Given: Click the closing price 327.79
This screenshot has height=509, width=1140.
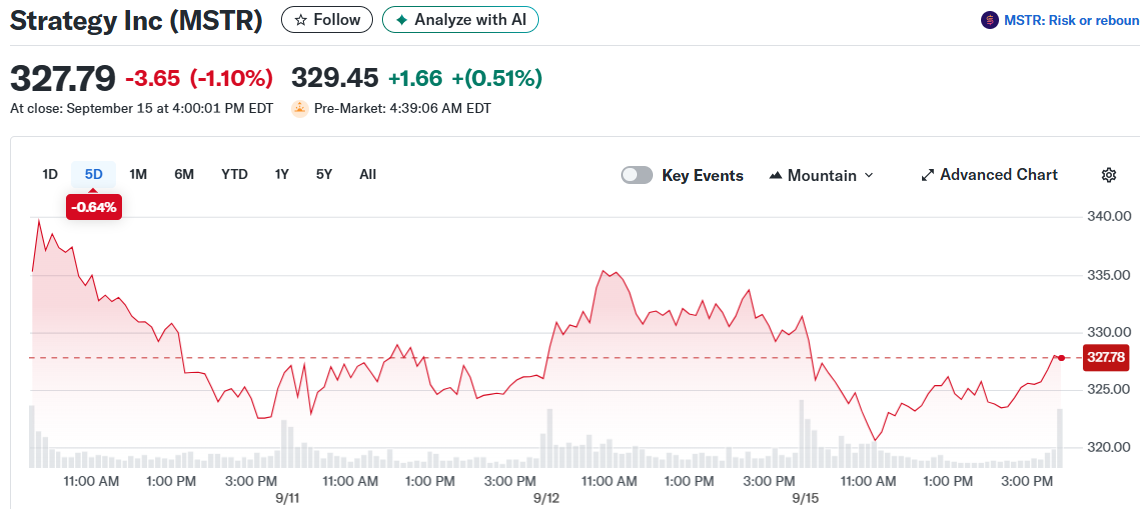Looking at the screenshot, I should tap(63, 78).
